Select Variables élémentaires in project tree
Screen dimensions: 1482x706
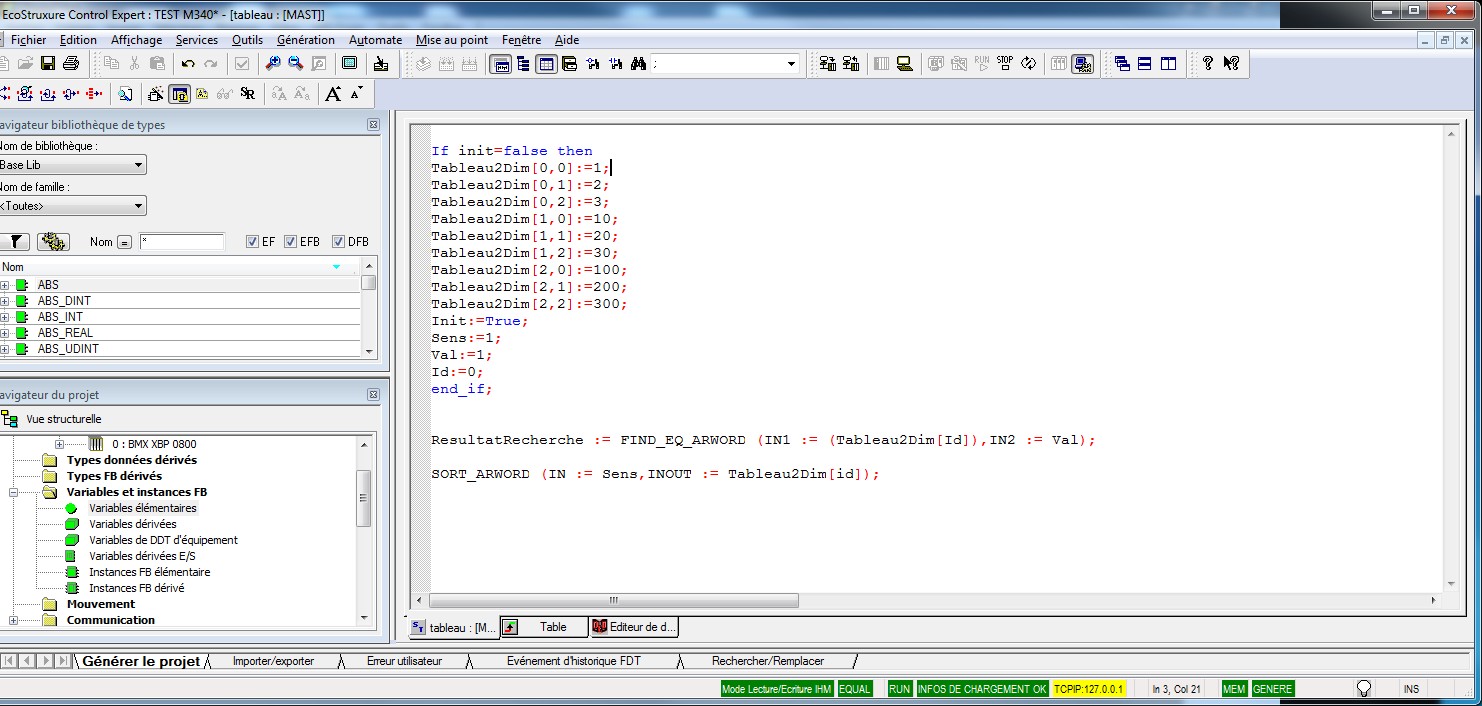pos(142,508)
